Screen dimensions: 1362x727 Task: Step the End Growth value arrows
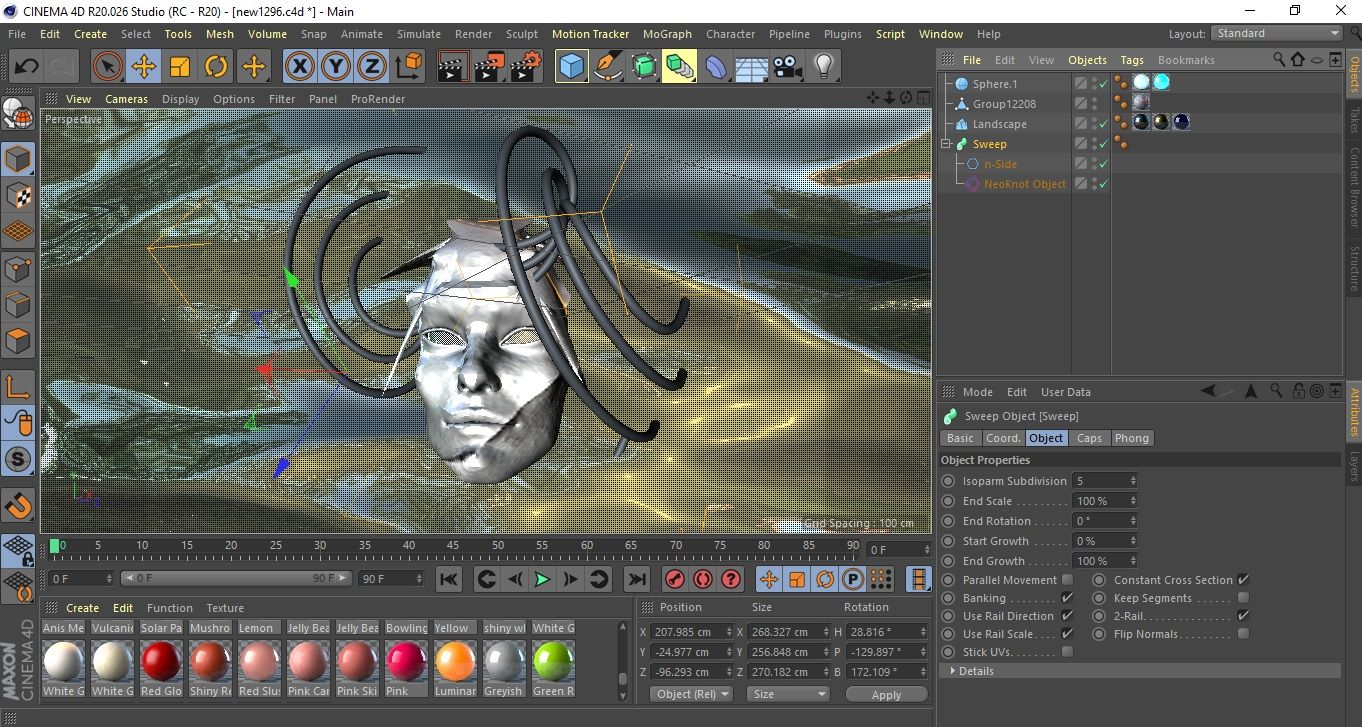pyautogui.click(x=1133, y=561)
